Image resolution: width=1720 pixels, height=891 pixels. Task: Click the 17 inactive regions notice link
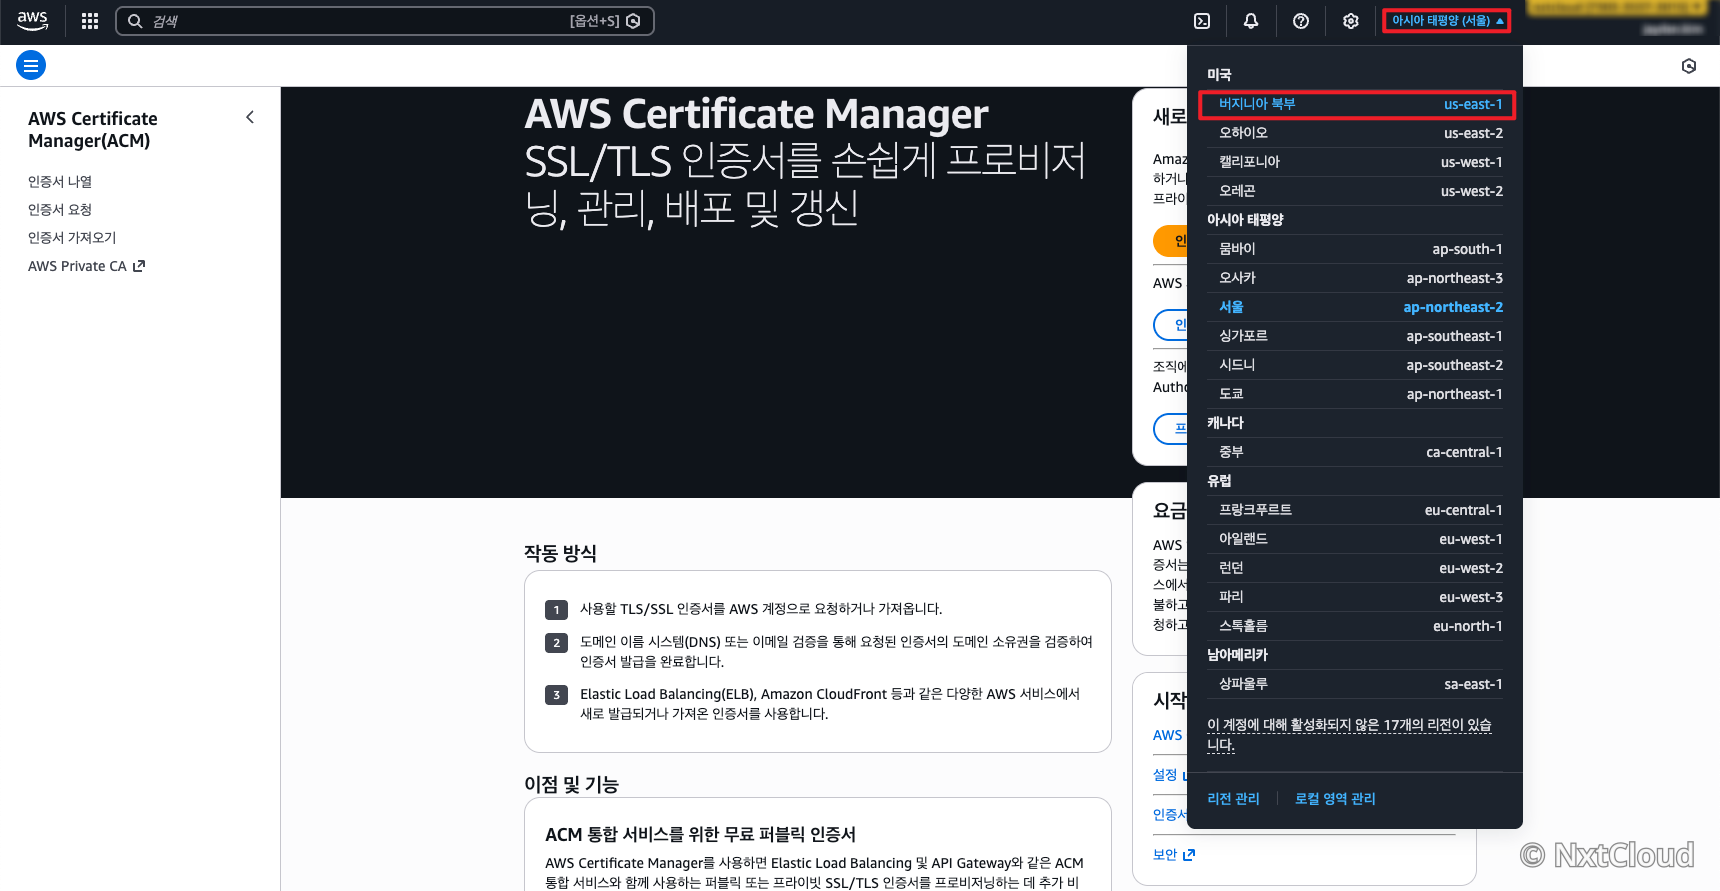pyautogui.click(x=1349, y=734)
